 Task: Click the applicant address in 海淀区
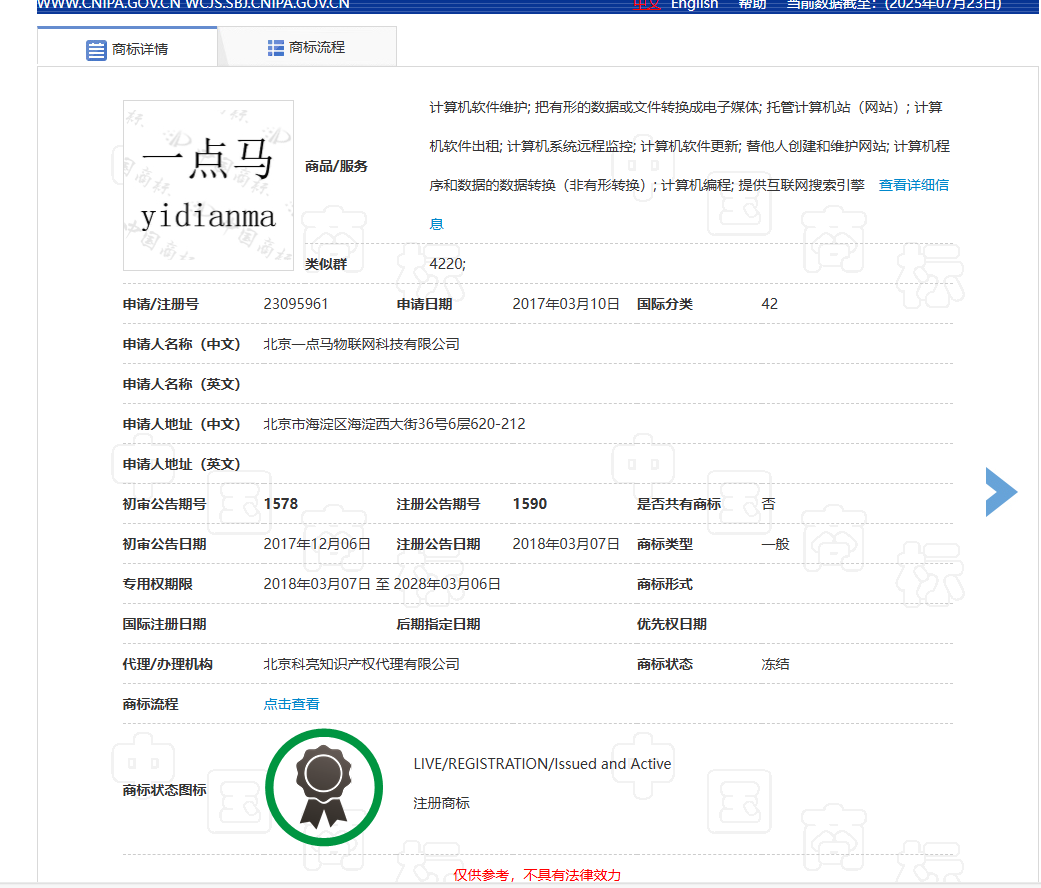(x=394, y=424)
